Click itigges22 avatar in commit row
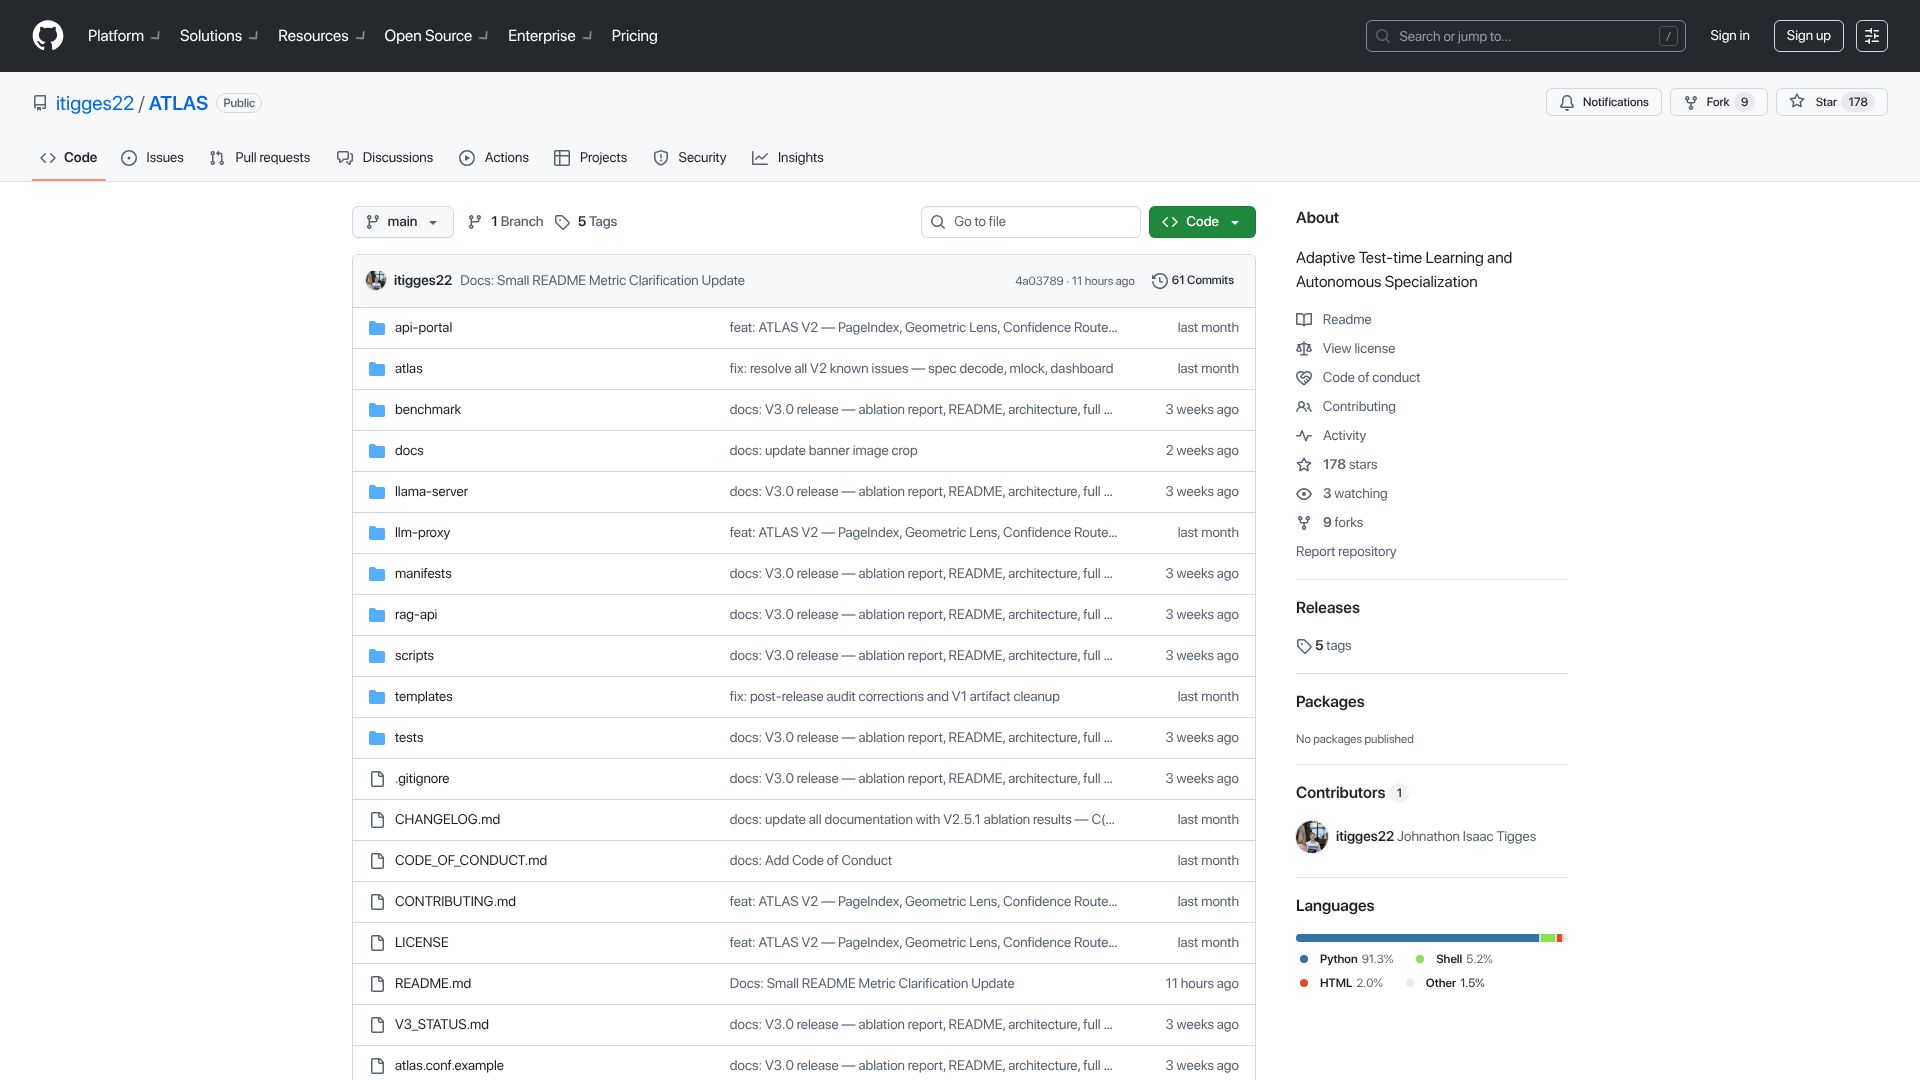Screen dimensions: 1920x1080 [376, 281]
